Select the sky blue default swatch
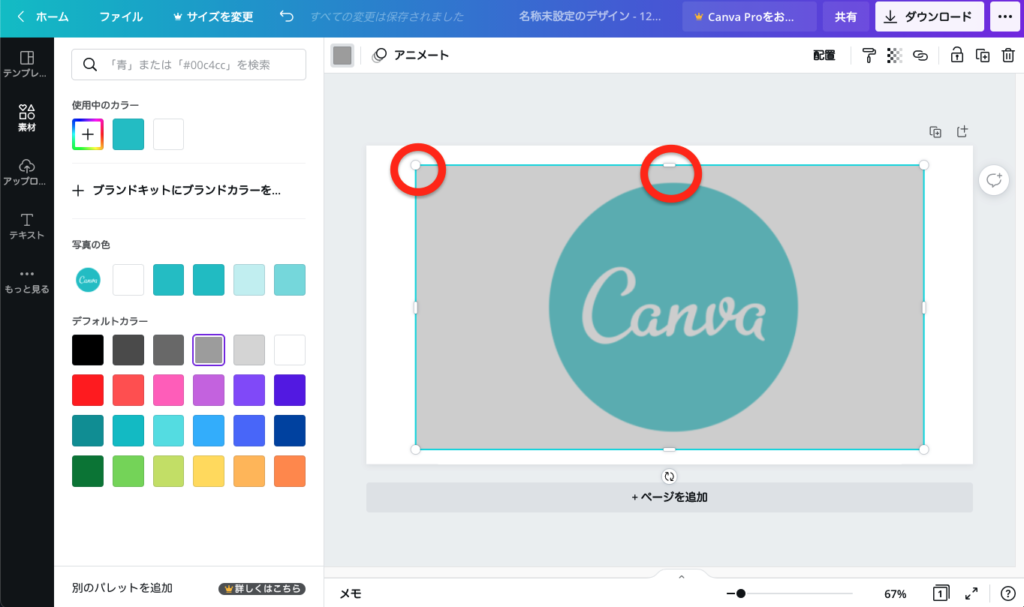This screenshot has height=607, width=1024. 208,431
